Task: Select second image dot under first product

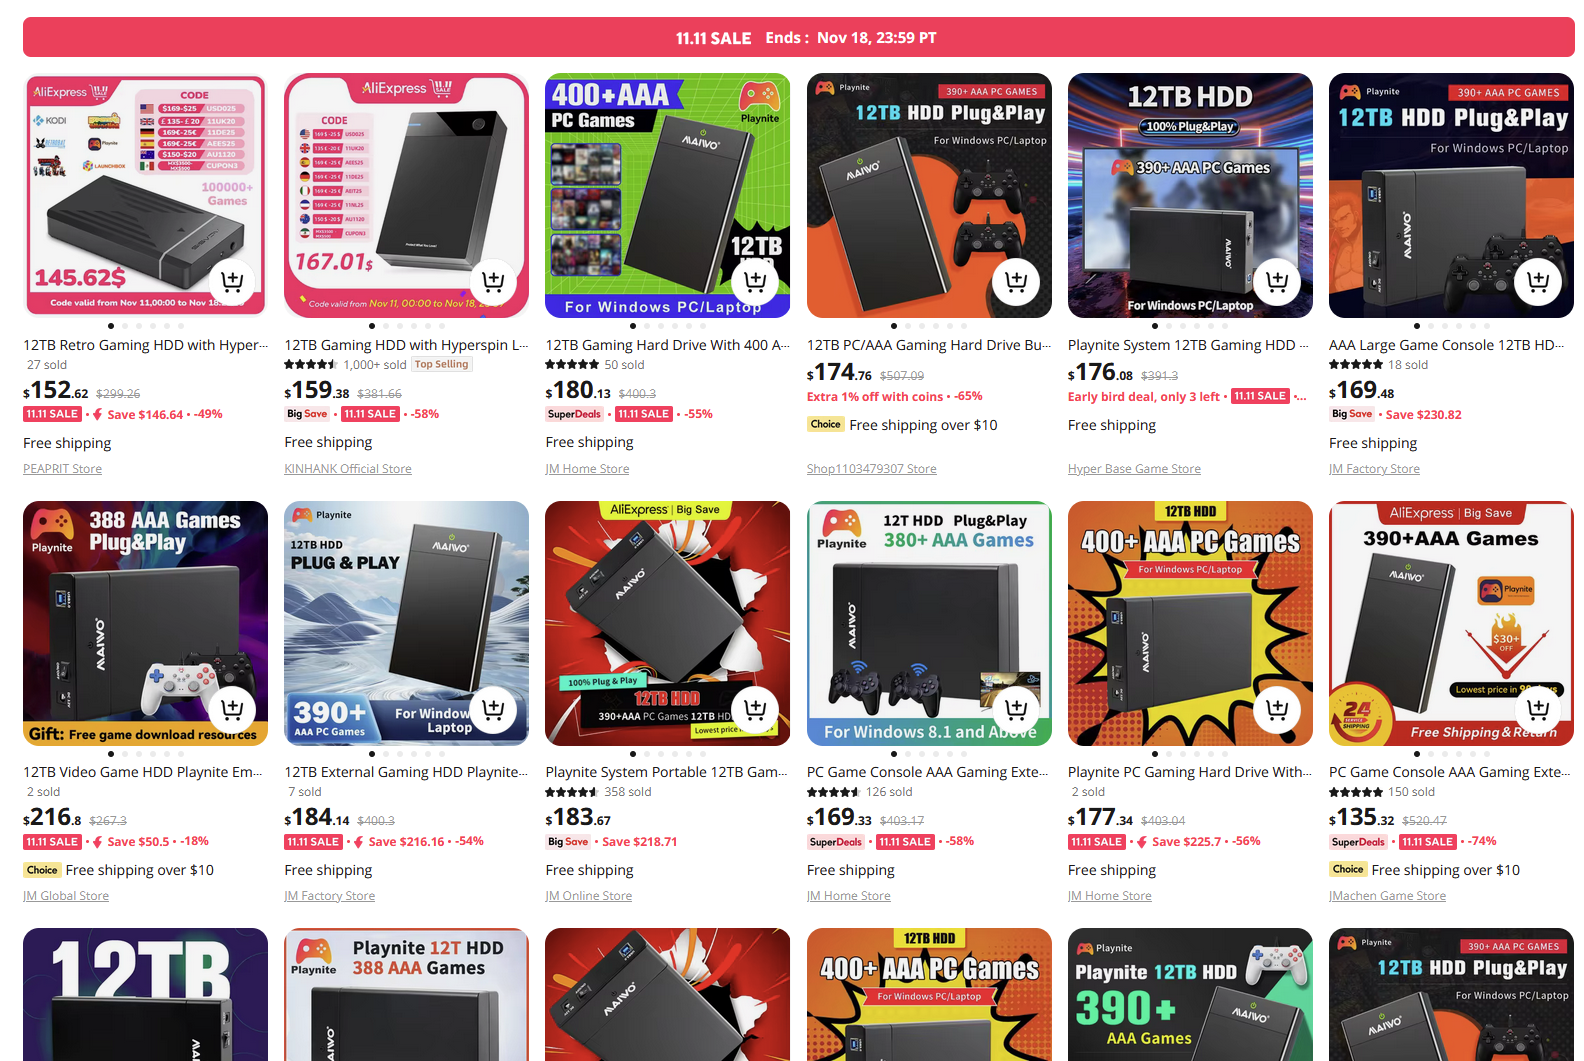Action: pyautogui.click(x=125, y=326)
